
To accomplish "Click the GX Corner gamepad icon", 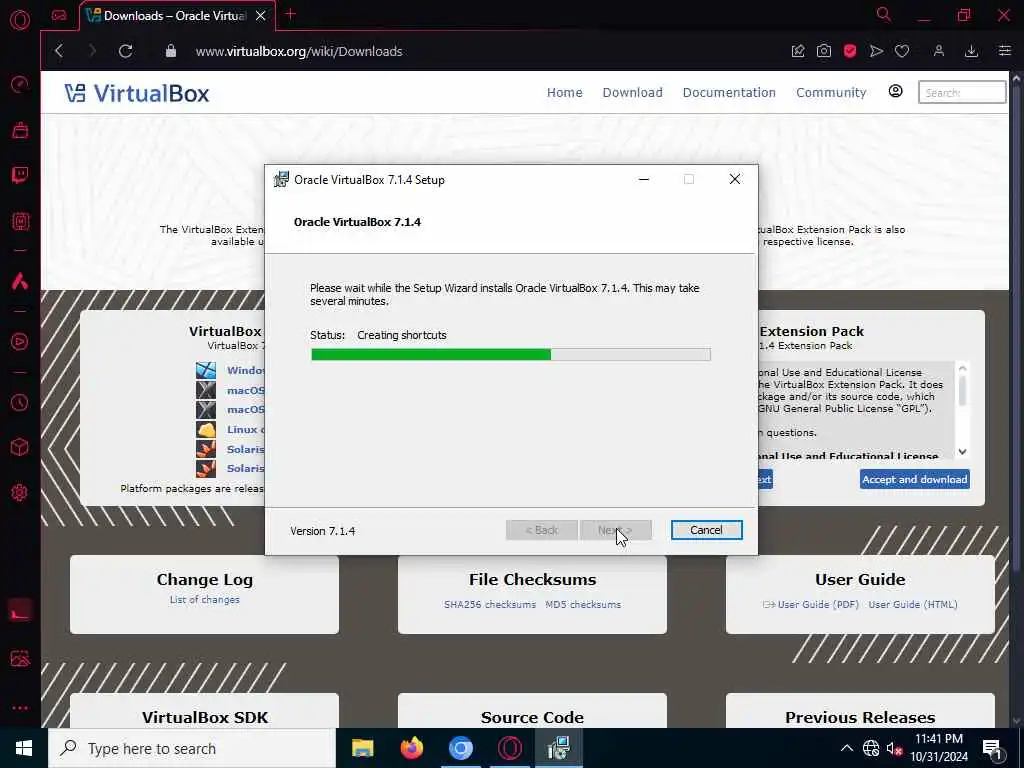I will pyautogui.click(x=59, y=16).
